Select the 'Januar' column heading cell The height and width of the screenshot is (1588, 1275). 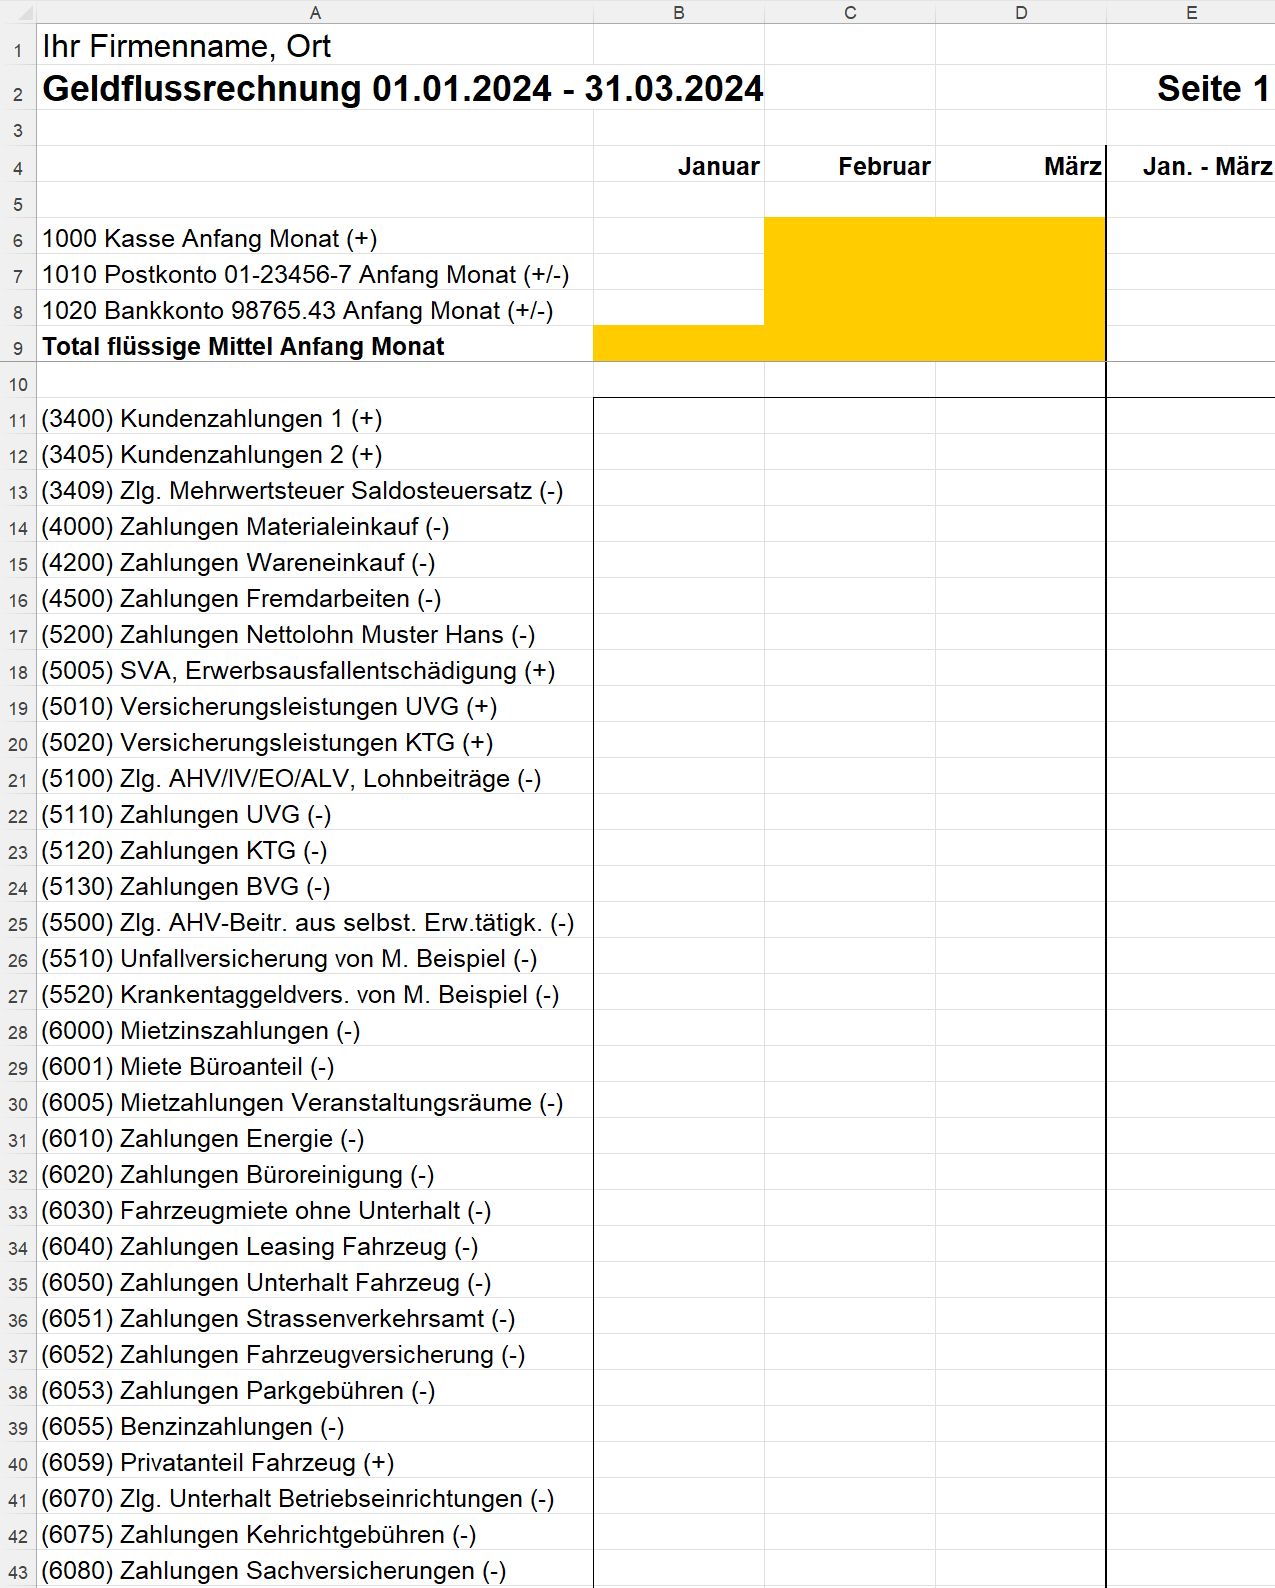tap(718, 166)
